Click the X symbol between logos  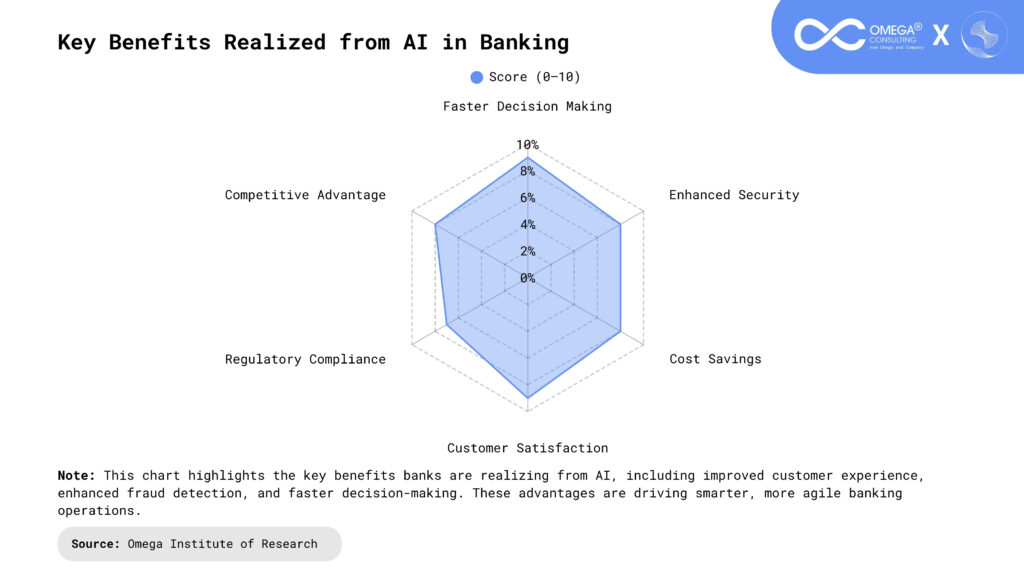point(940,36)
